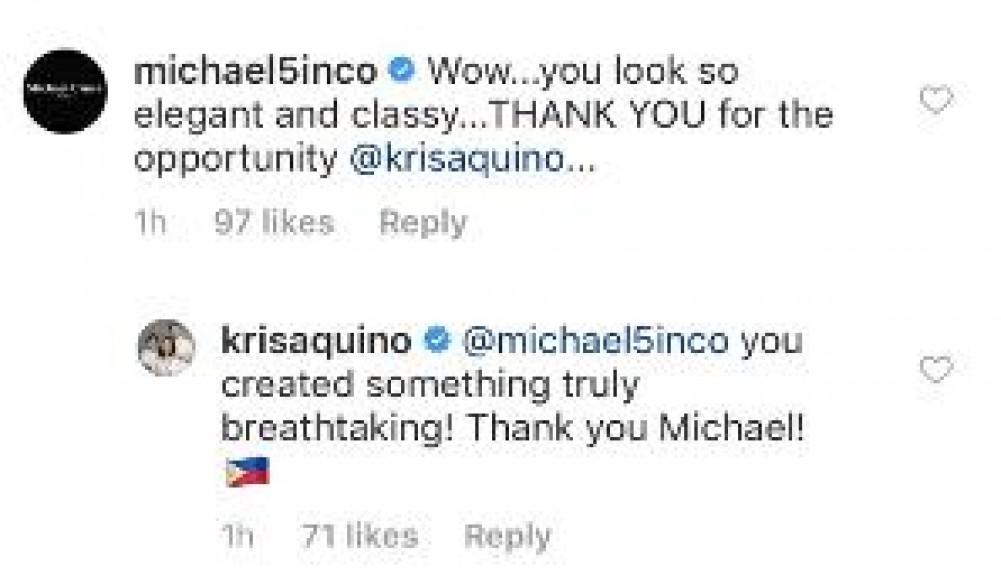
Task: Click the 1h timestamp under krisaquino's reply
Action: (x=236, y=536)
